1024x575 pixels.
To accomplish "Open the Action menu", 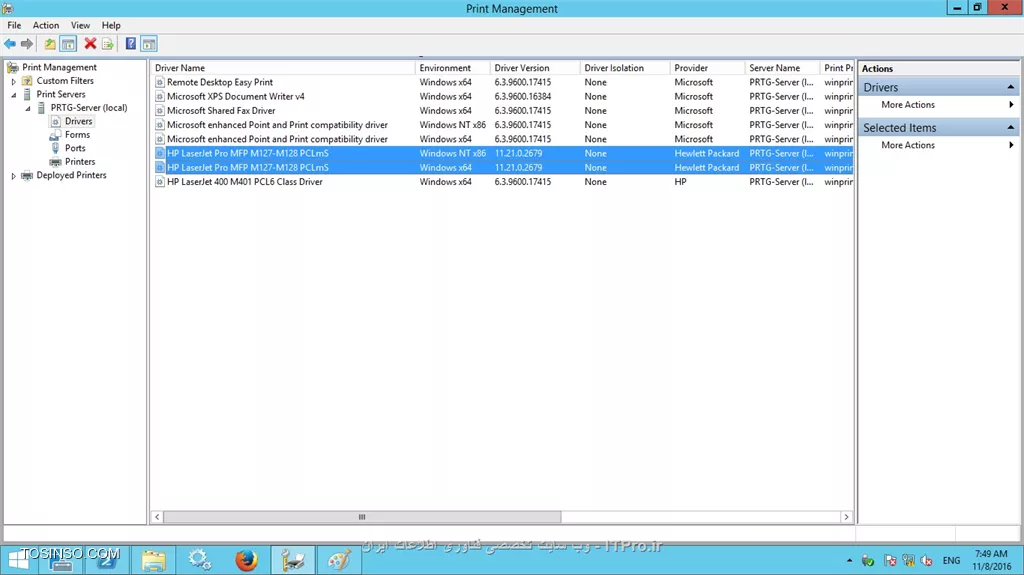I will click(46, 25).
